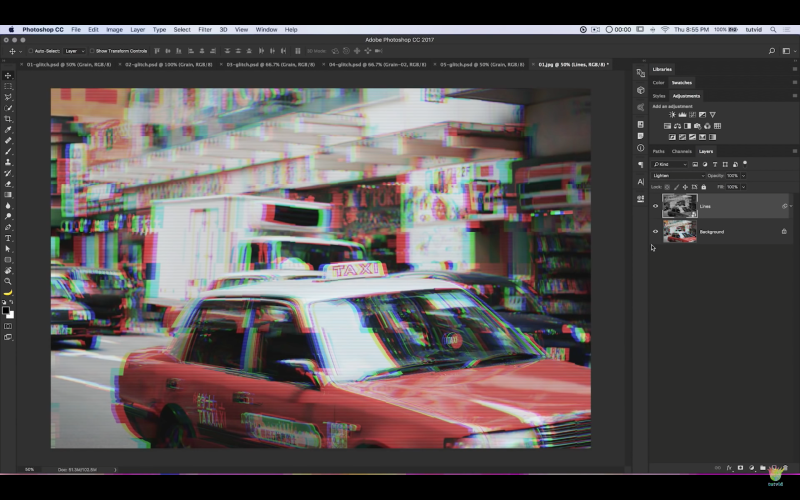
Task: Hide the Lines layer
Action: [x=656, y=206]
